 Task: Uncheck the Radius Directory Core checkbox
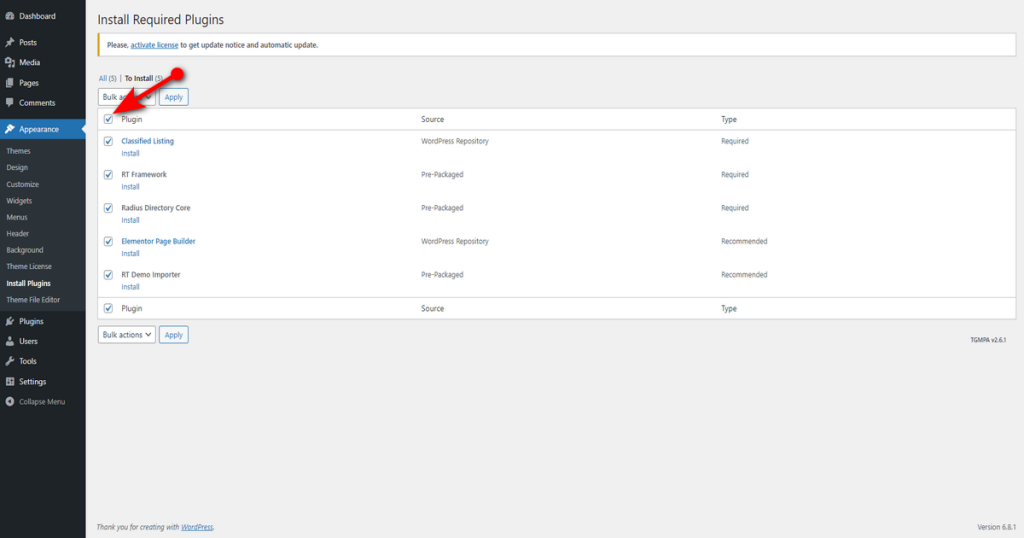[x=108, y=208]
